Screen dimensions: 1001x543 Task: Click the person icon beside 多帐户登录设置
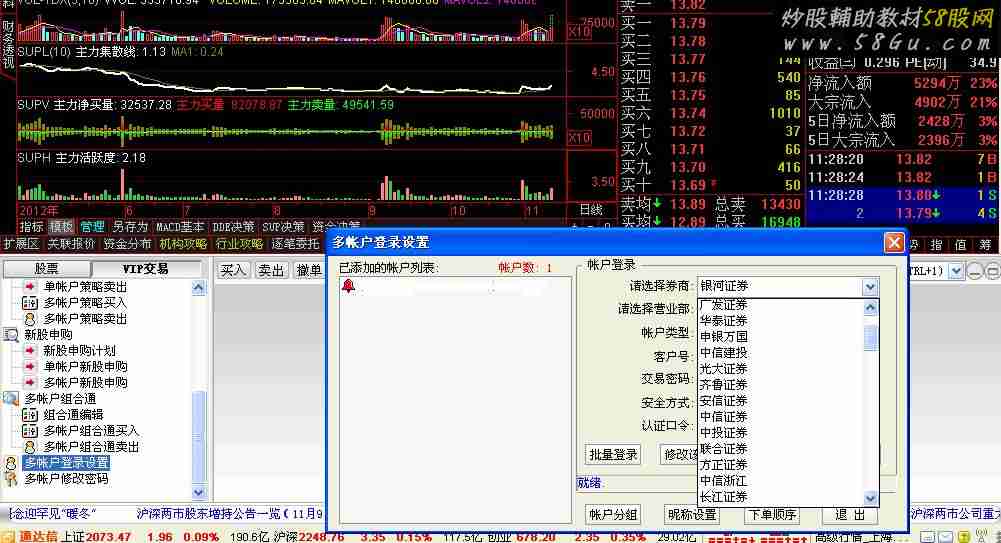pos(11,463)
